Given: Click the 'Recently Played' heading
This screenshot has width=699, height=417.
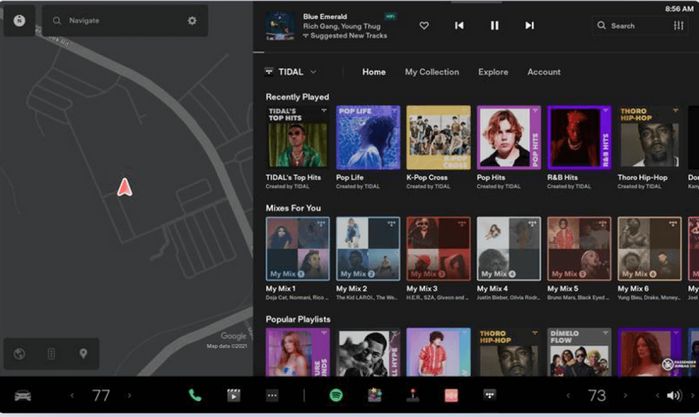Looking at the screenshot, I should [x=297, y=97].
